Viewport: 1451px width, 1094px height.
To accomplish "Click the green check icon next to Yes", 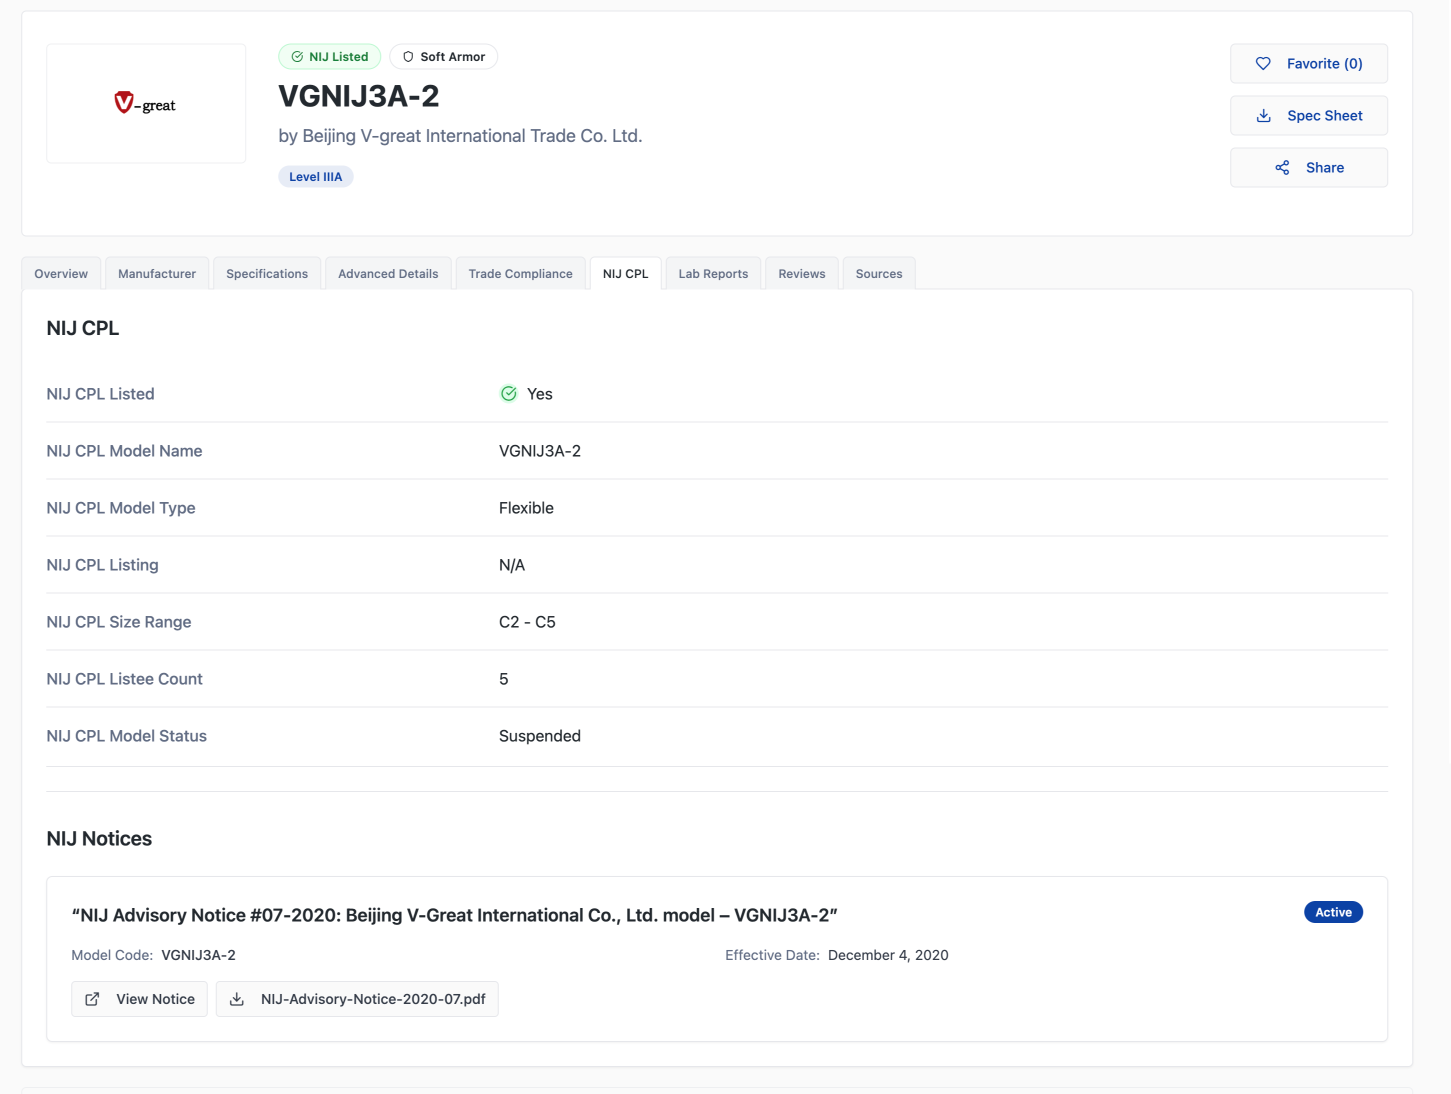I will click(x=509, y=394).
